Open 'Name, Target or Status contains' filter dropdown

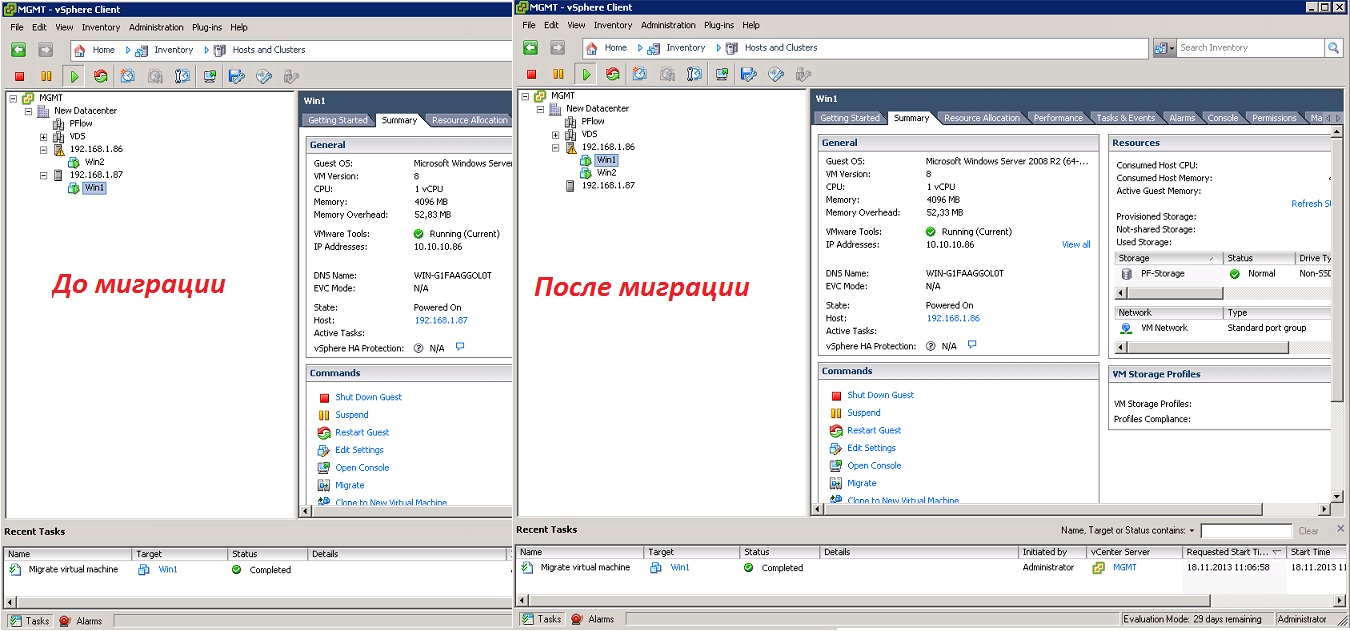pyautogui.click(x=1192, y=531)
